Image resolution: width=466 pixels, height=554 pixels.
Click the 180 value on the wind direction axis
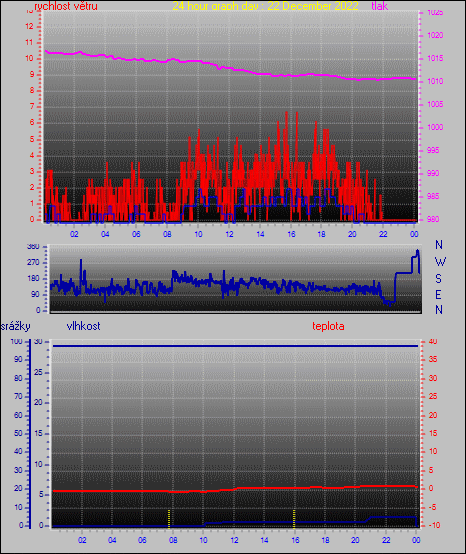point(33,278)
